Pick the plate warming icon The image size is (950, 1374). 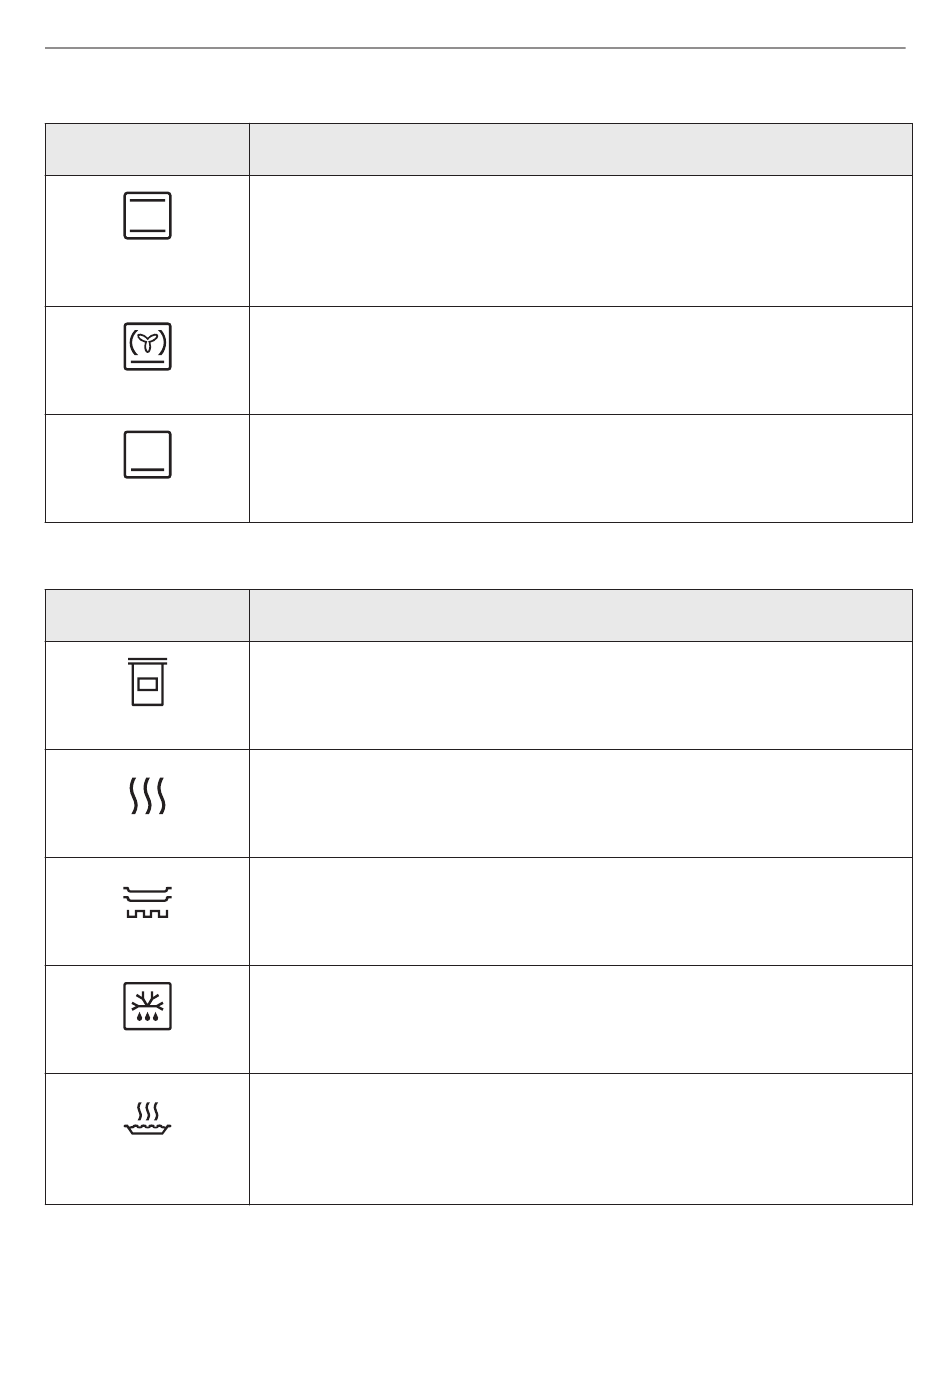(147, 902)
